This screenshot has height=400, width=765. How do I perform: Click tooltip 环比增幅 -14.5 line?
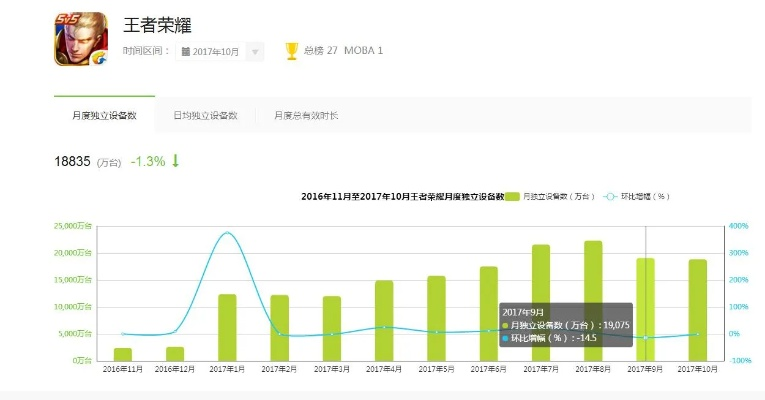pos(549,338)
